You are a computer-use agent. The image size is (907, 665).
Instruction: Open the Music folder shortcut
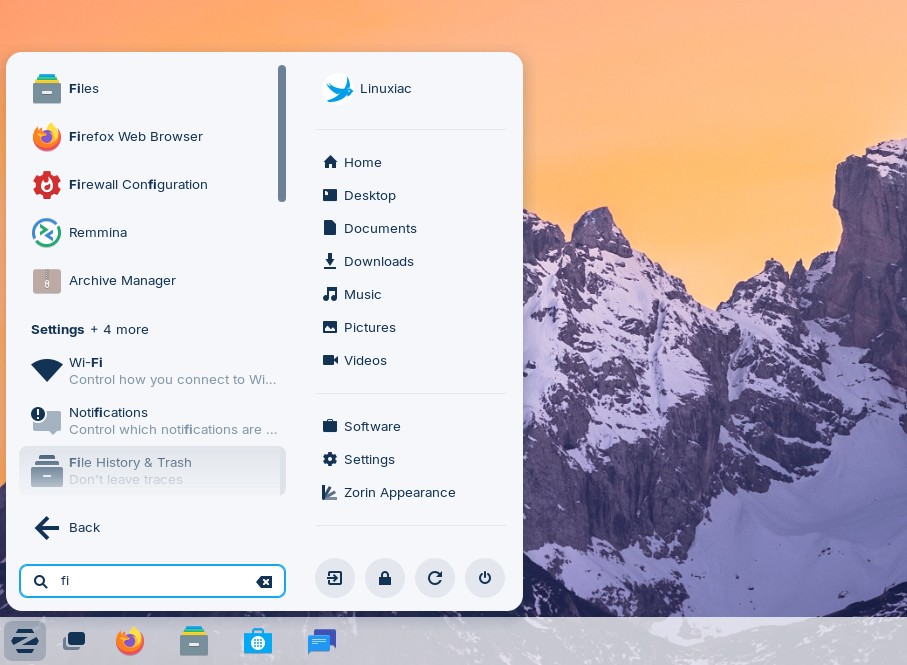point(411,294)
